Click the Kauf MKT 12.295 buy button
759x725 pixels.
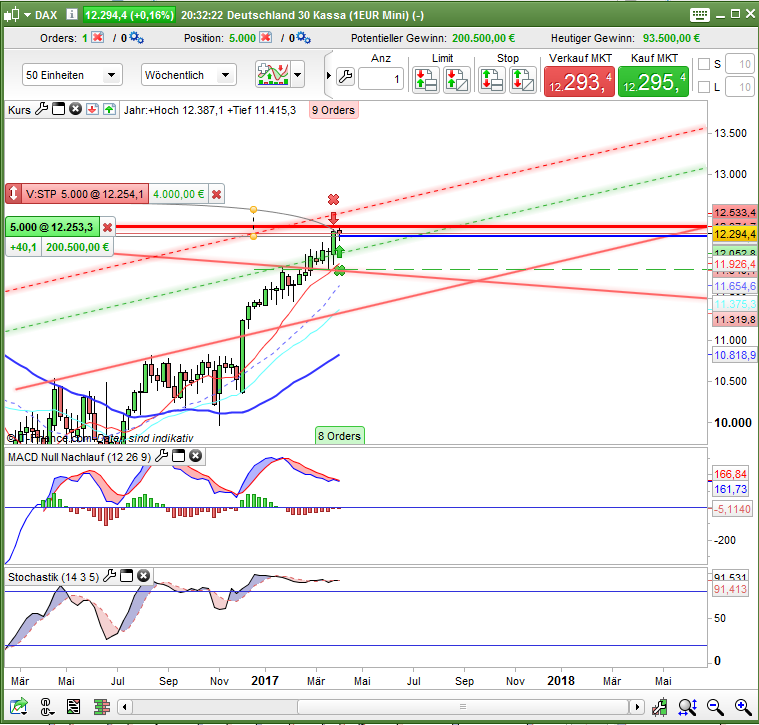point(653,81)
